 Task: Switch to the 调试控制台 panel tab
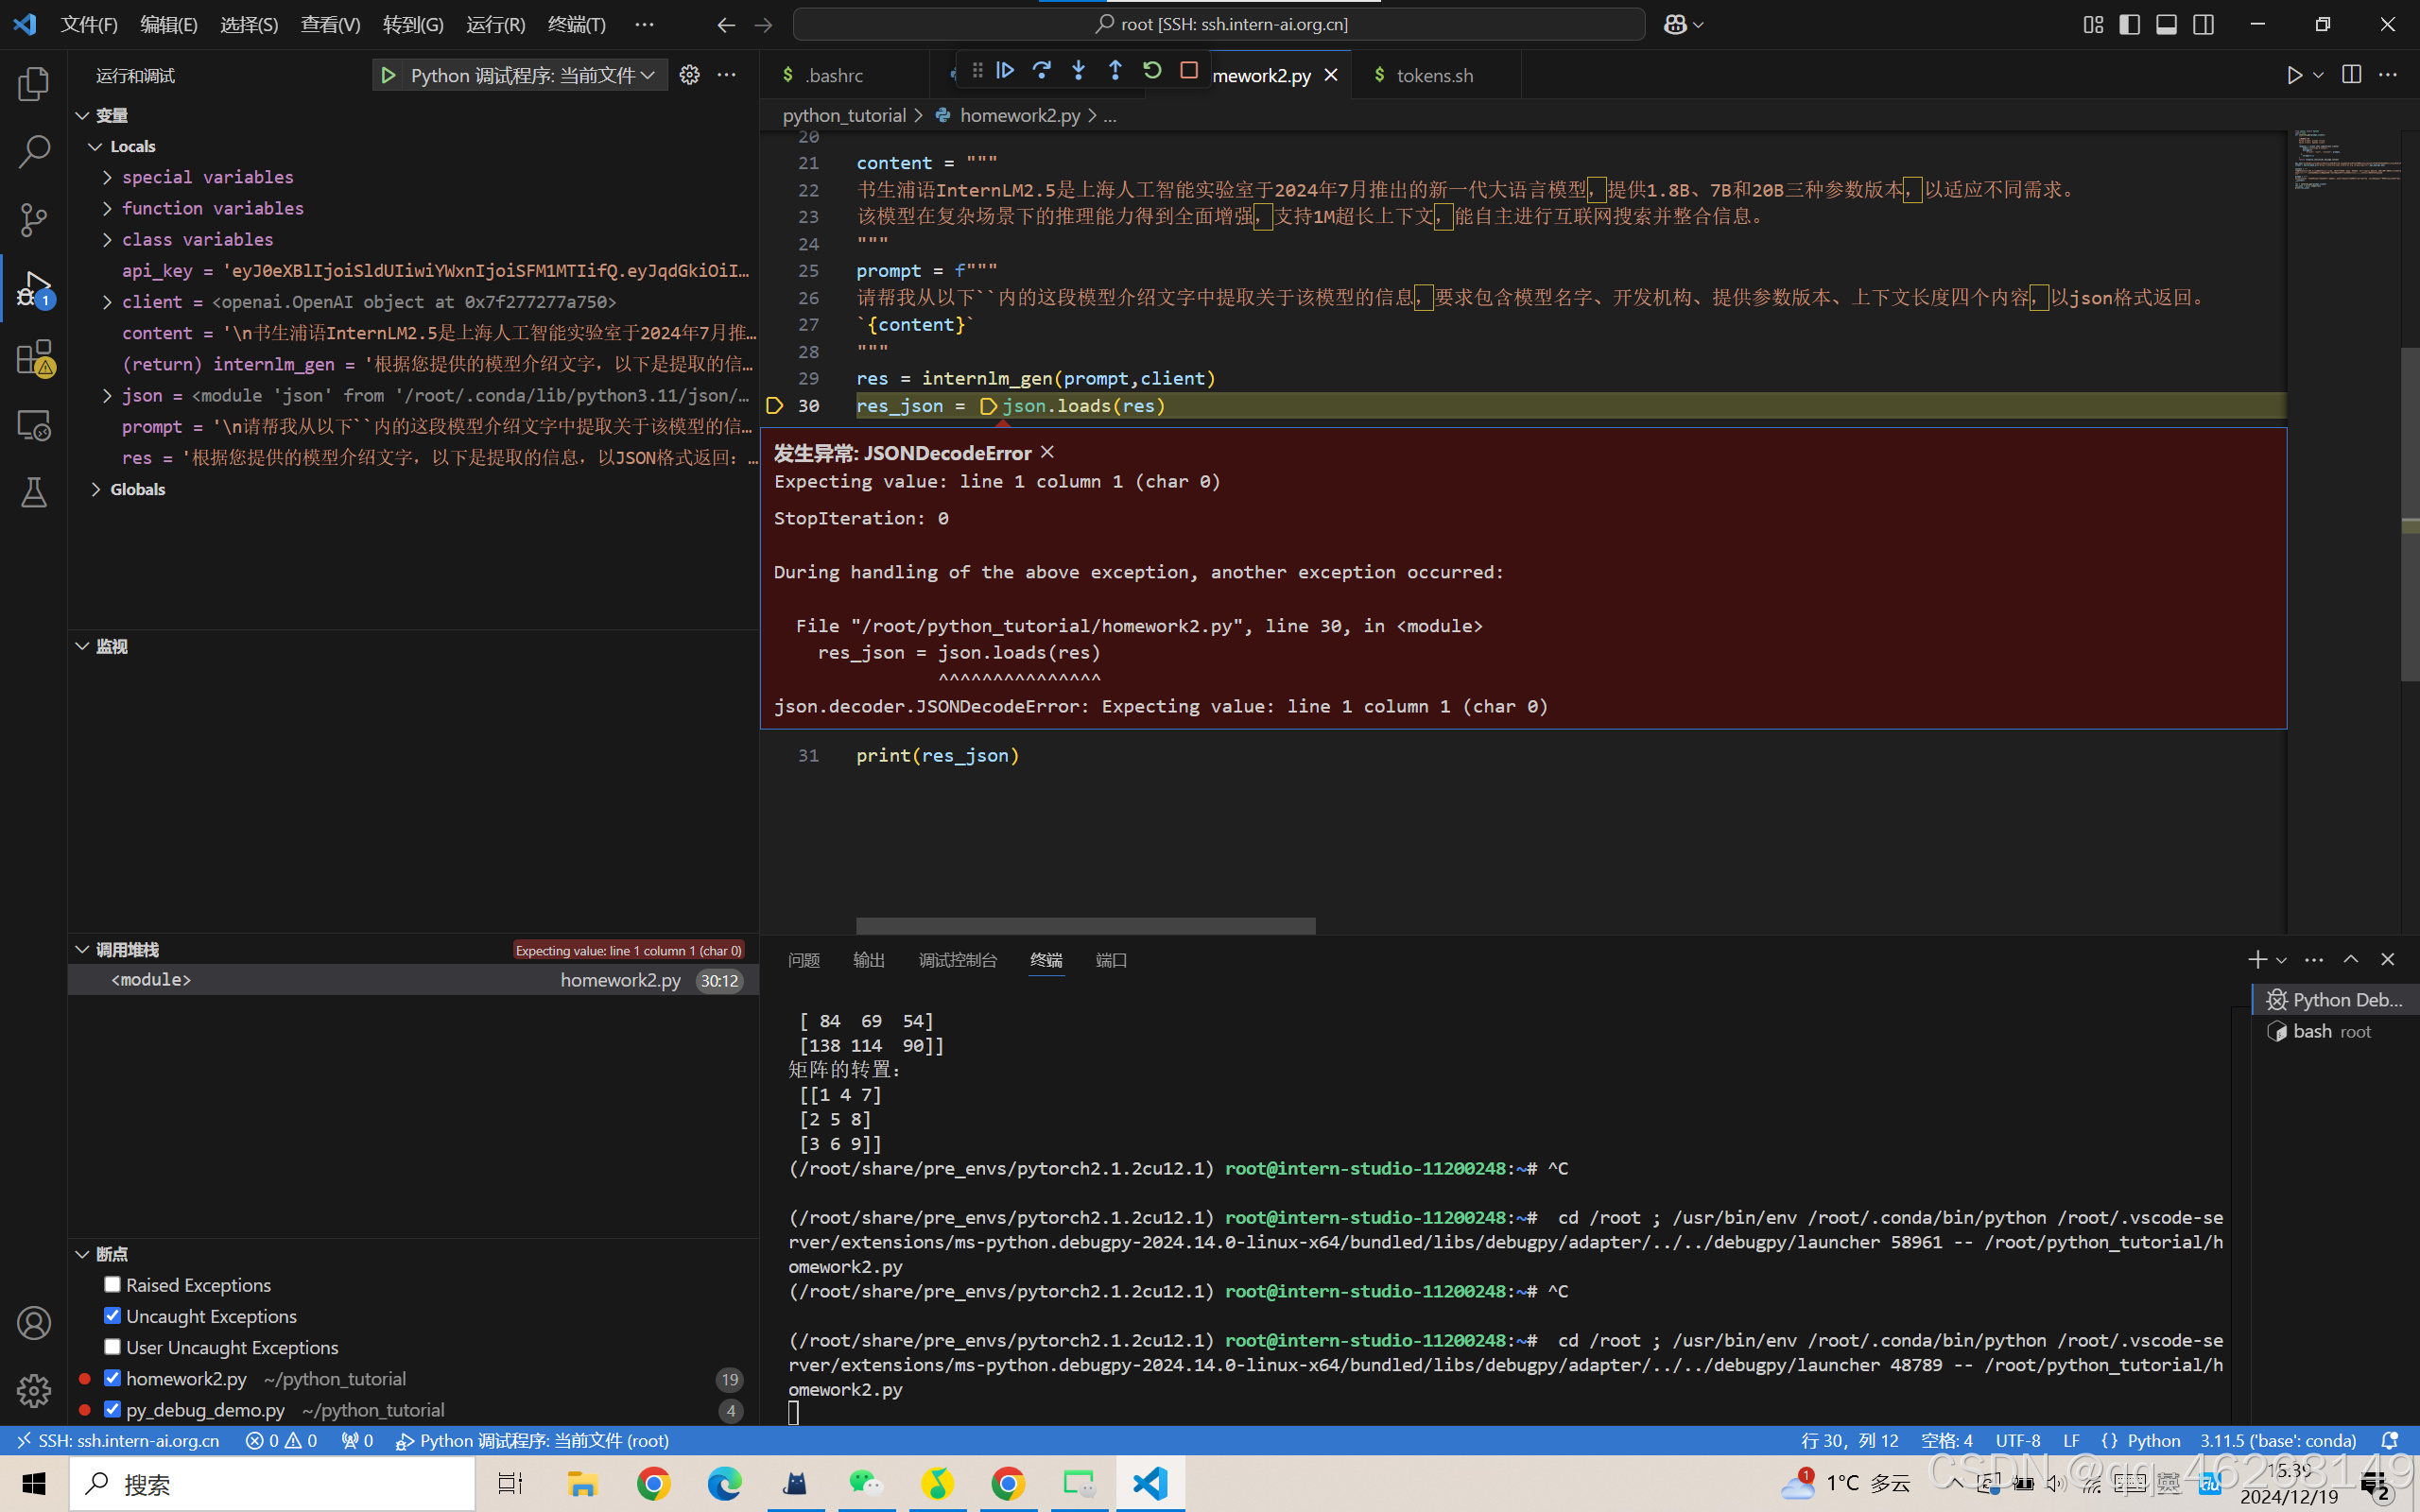(x=957, y=960)
